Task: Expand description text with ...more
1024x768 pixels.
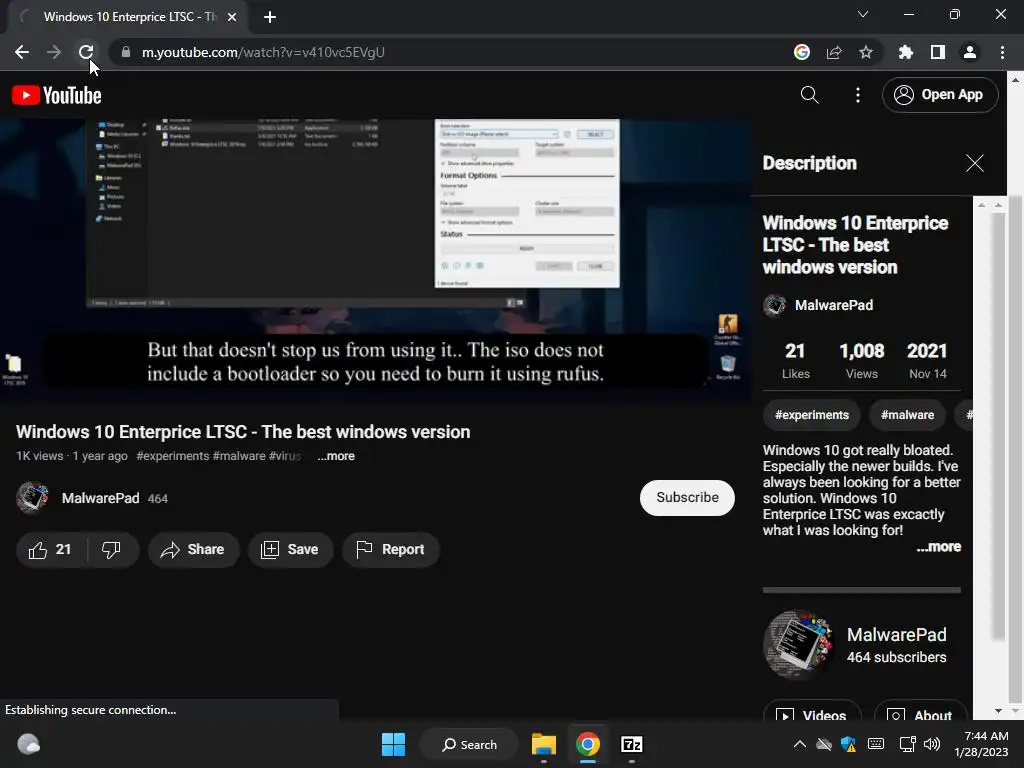Action: pos(938,547)
